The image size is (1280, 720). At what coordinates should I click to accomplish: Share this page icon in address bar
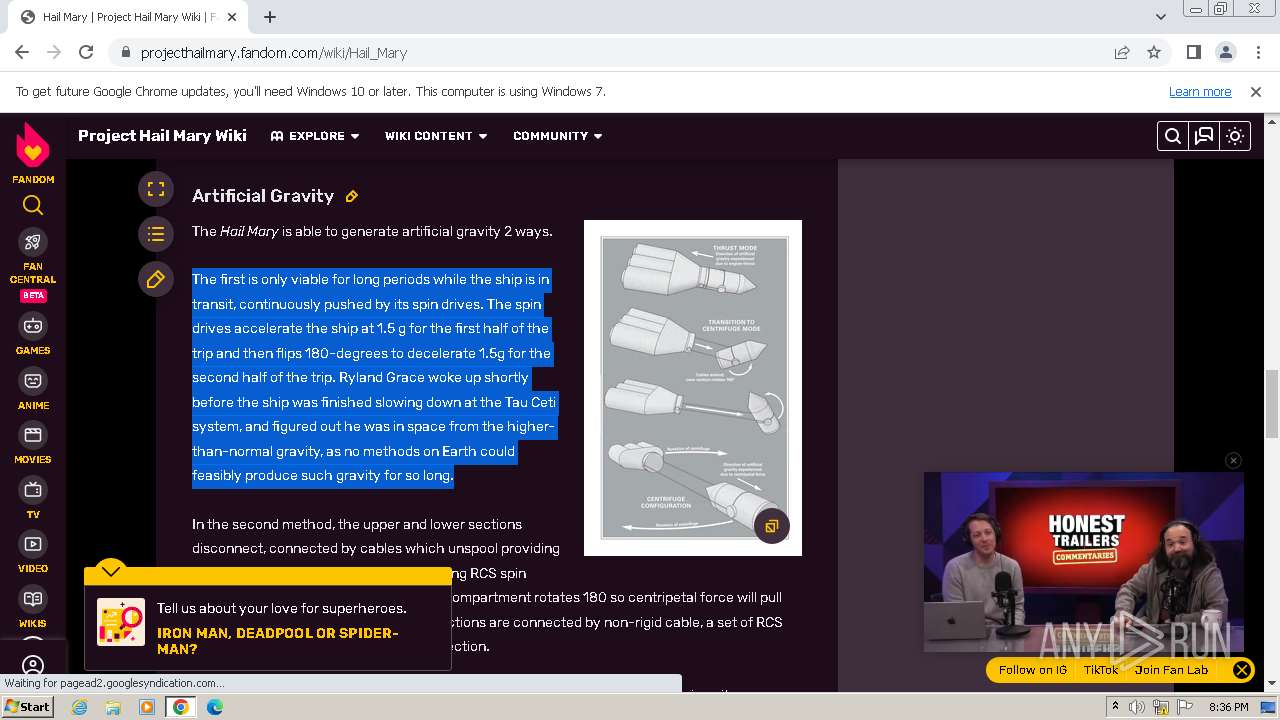[x=1122, y=52]
